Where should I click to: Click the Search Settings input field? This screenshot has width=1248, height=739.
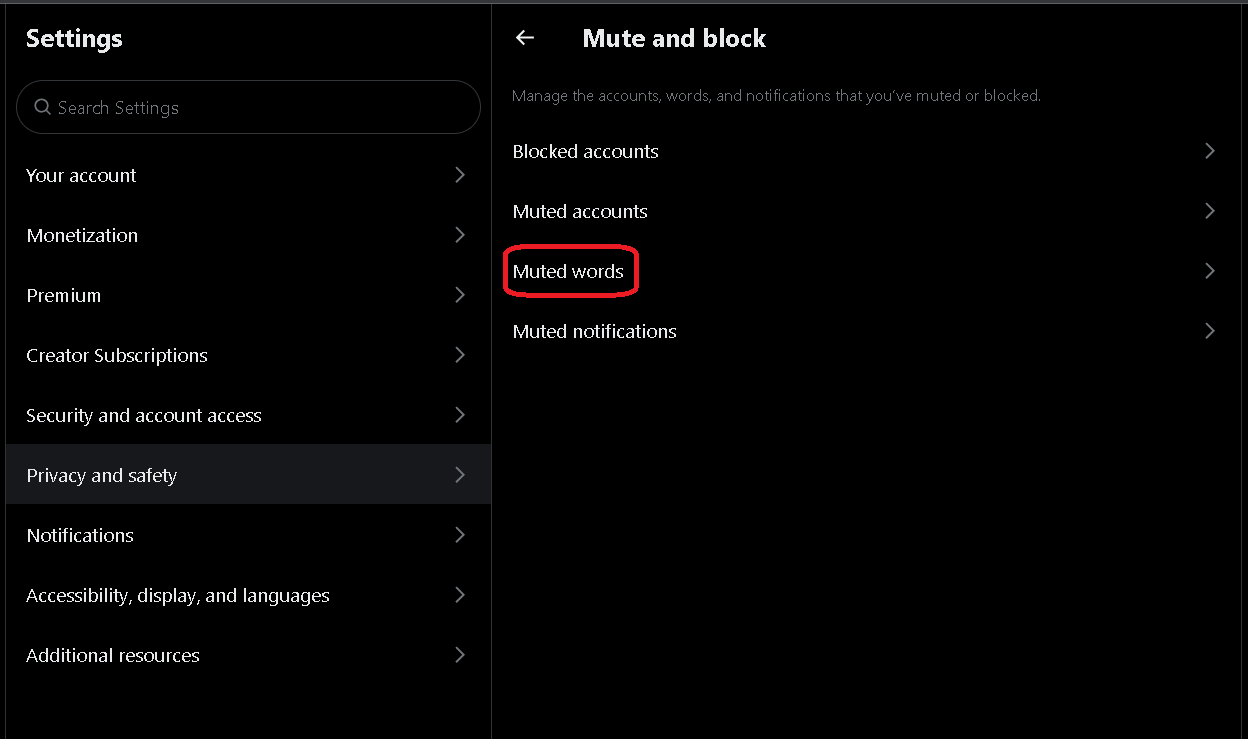(x=248, y=106)
